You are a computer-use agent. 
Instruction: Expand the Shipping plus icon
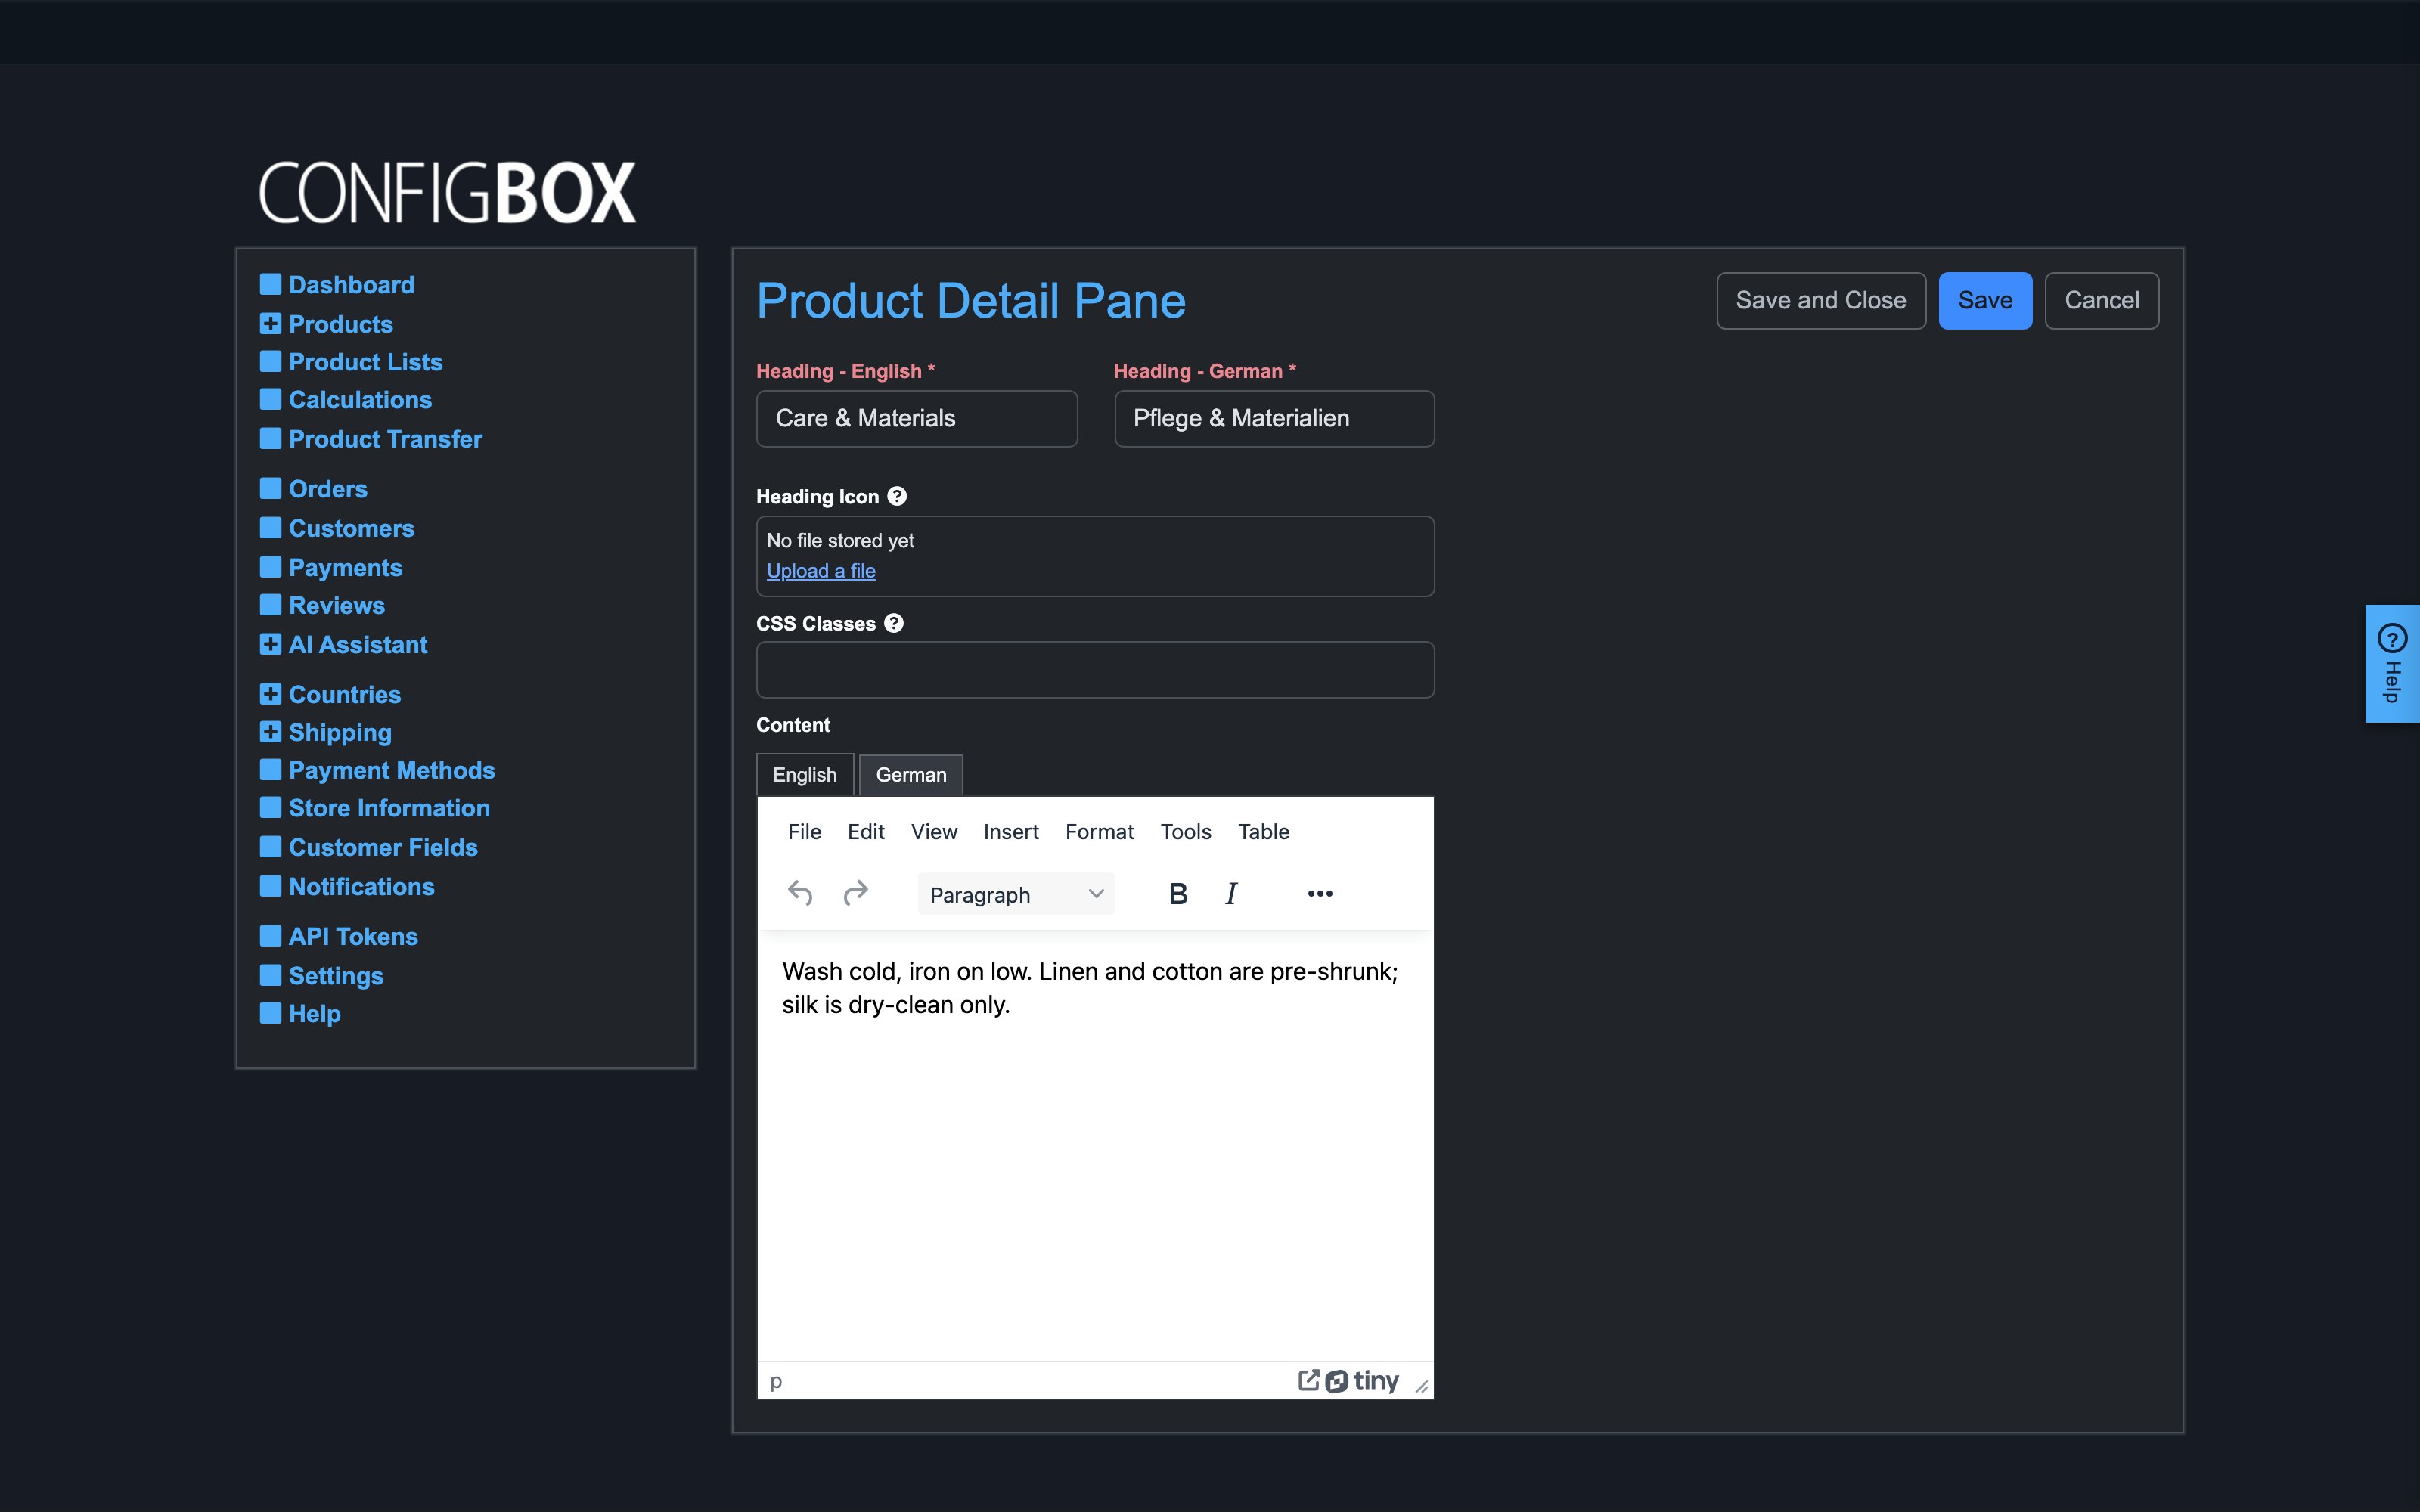[x=270, y=732]
